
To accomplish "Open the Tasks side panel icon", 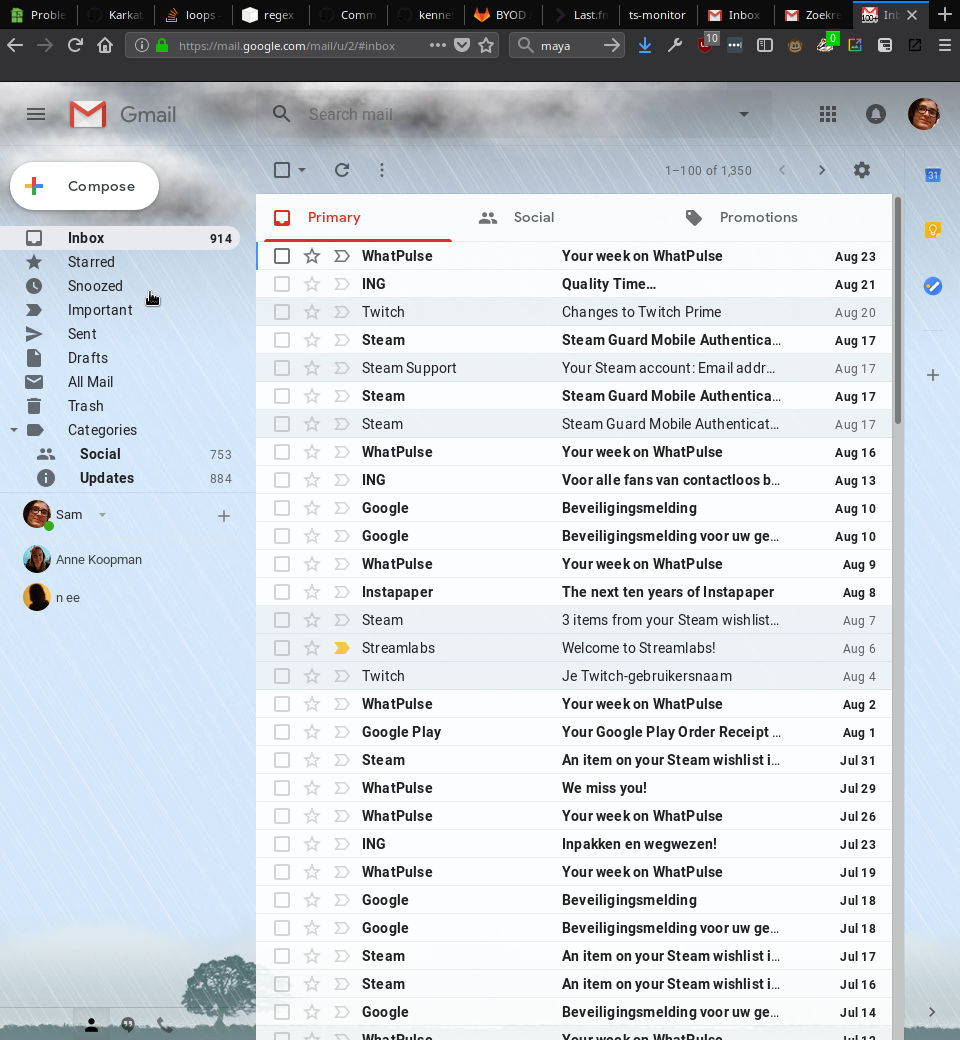I will [932, 286].
